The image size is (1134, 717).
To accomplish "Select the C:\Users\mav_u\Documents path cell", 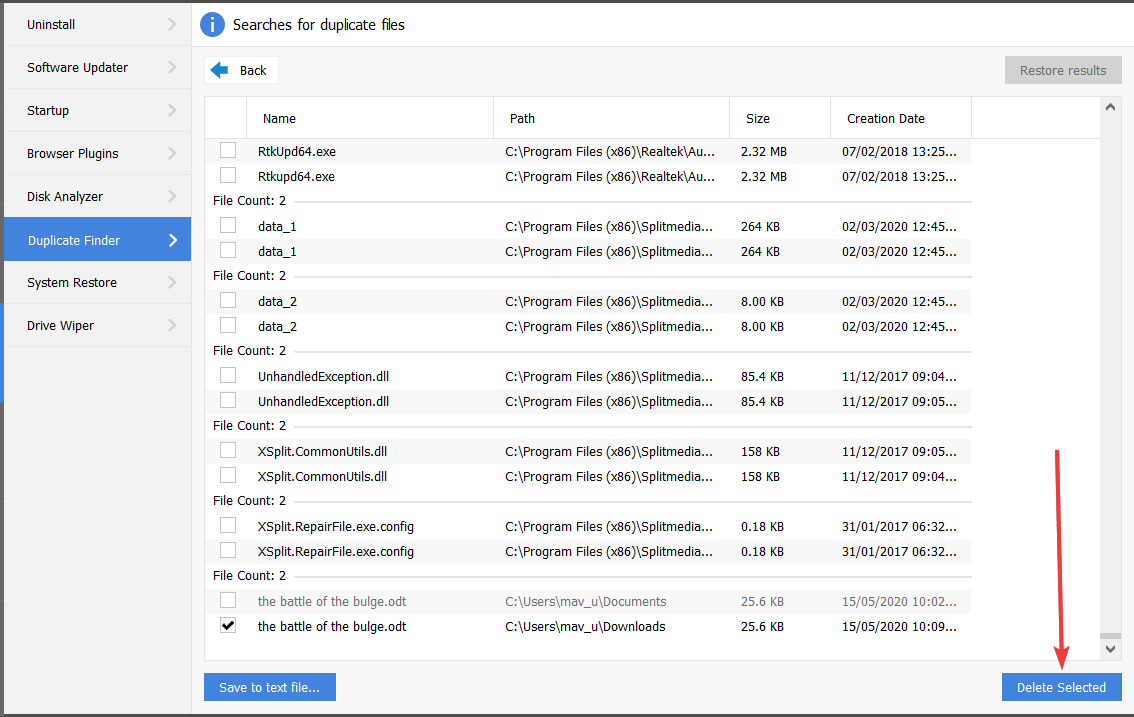I will (586, 602).
